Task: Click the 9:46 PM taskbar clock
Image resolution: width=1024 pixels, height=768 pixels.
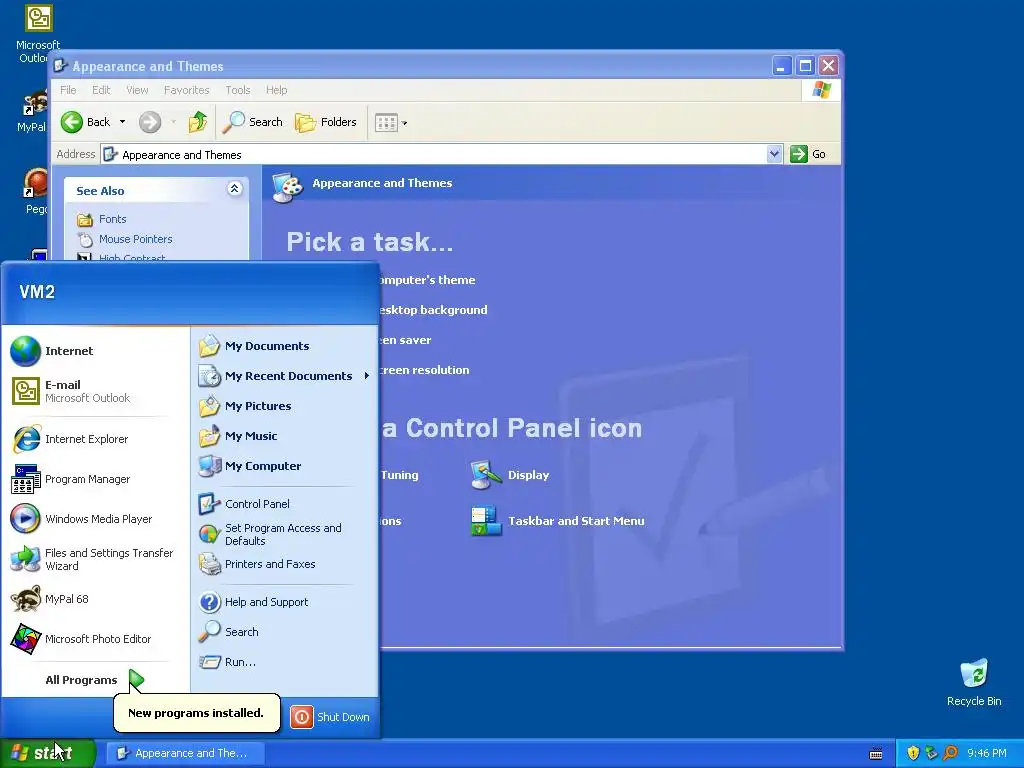Action: 987,753
